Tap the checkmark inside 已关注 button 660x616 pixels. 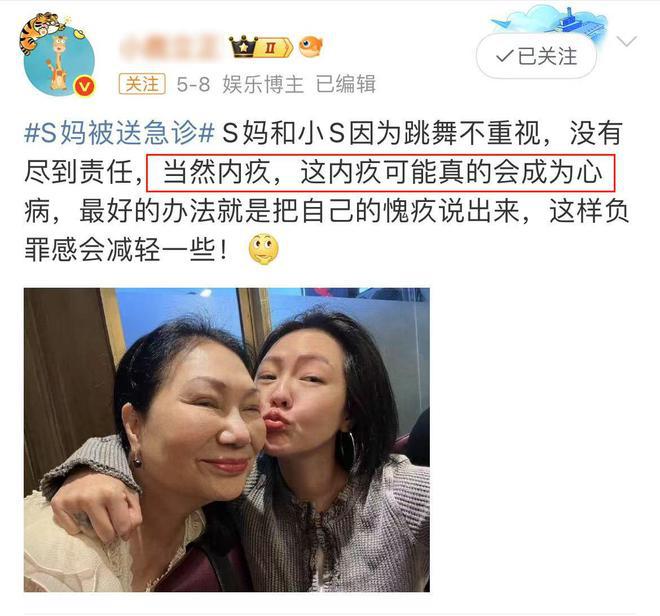(x=504, y=56)
